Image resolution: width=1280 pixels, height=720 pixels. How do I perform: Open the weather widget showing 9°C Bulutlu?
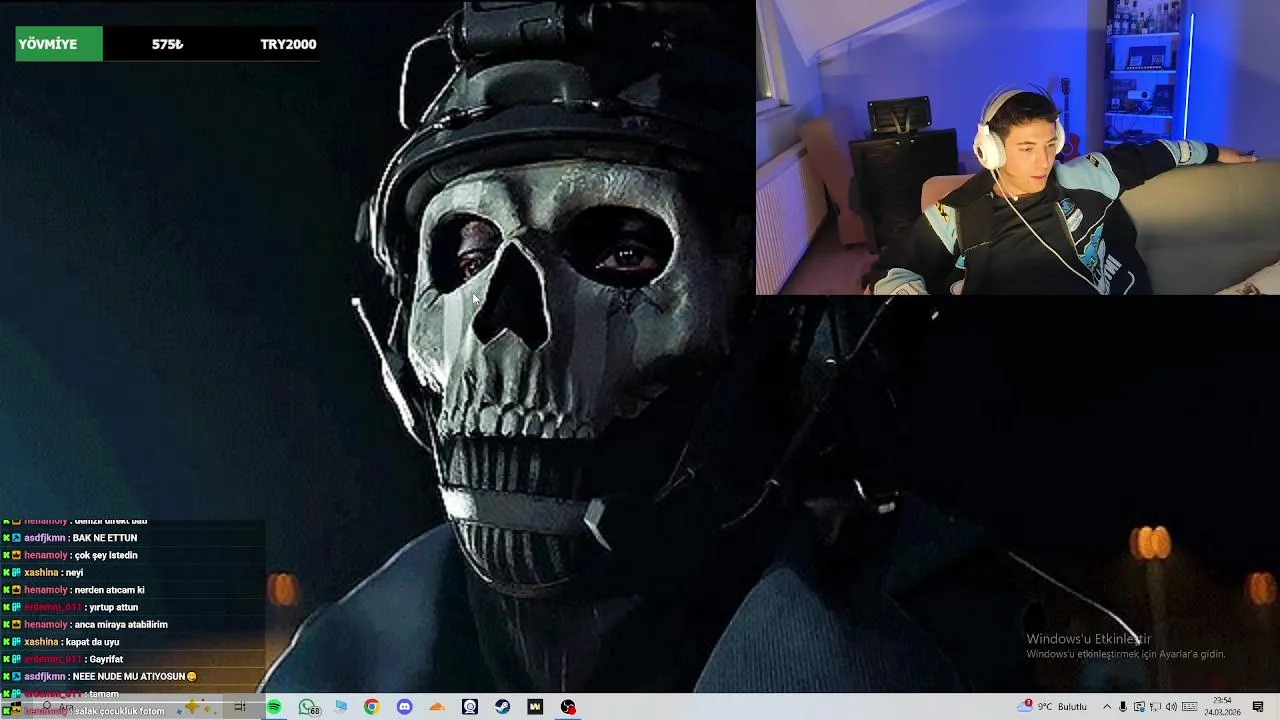(x=1052, y=707)
